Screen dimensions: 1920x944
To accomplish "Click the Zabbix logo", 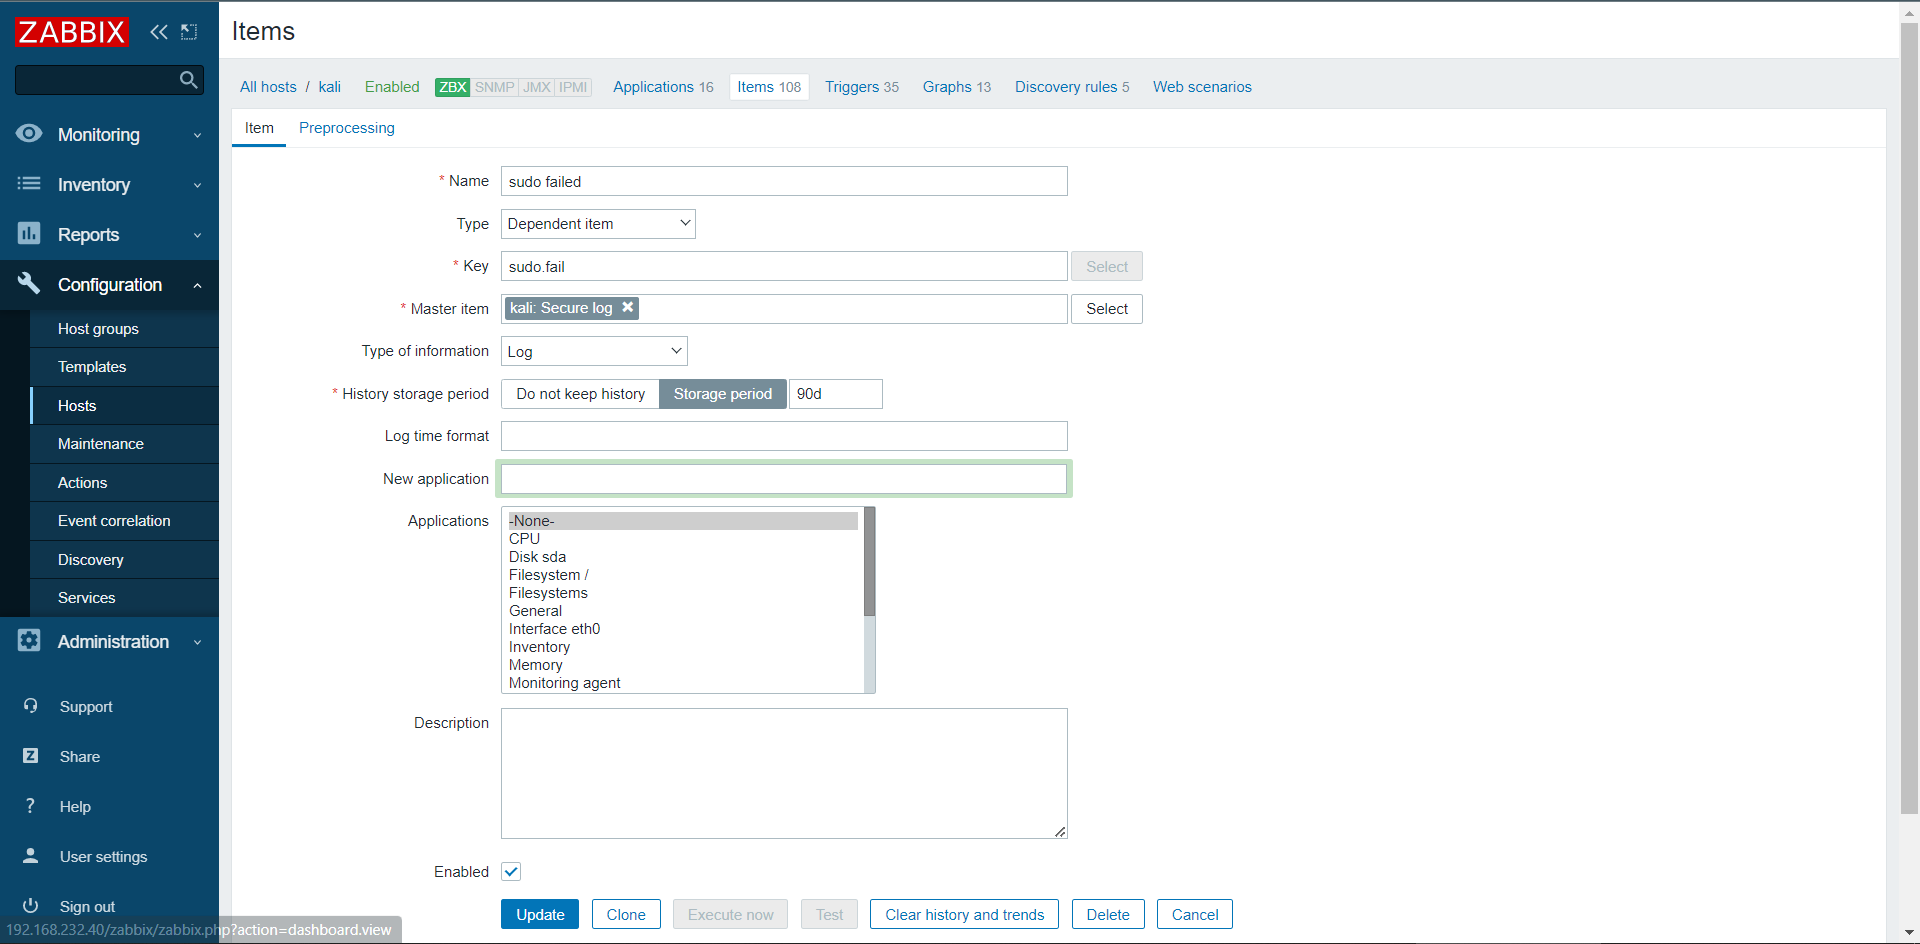I will [x=72, y=32].
